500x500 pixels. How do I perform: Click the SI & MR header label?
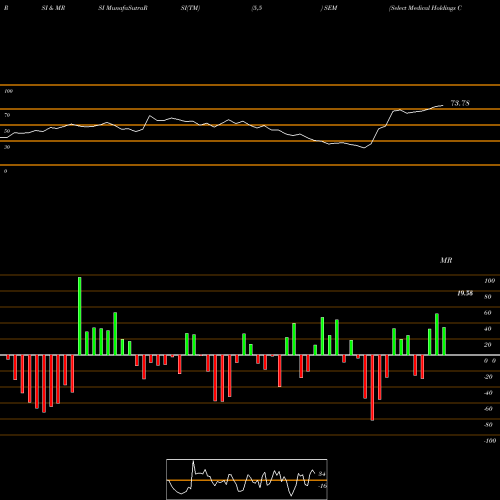53,8
